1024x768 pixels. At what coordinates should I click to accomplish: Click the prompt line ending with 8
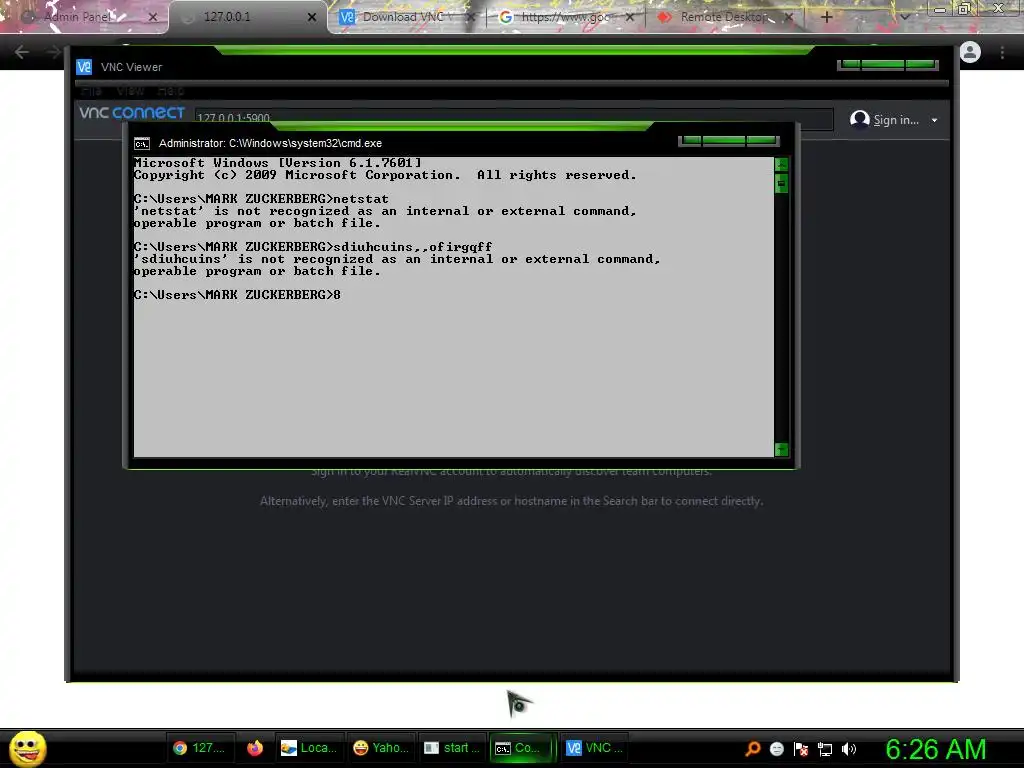237,295
